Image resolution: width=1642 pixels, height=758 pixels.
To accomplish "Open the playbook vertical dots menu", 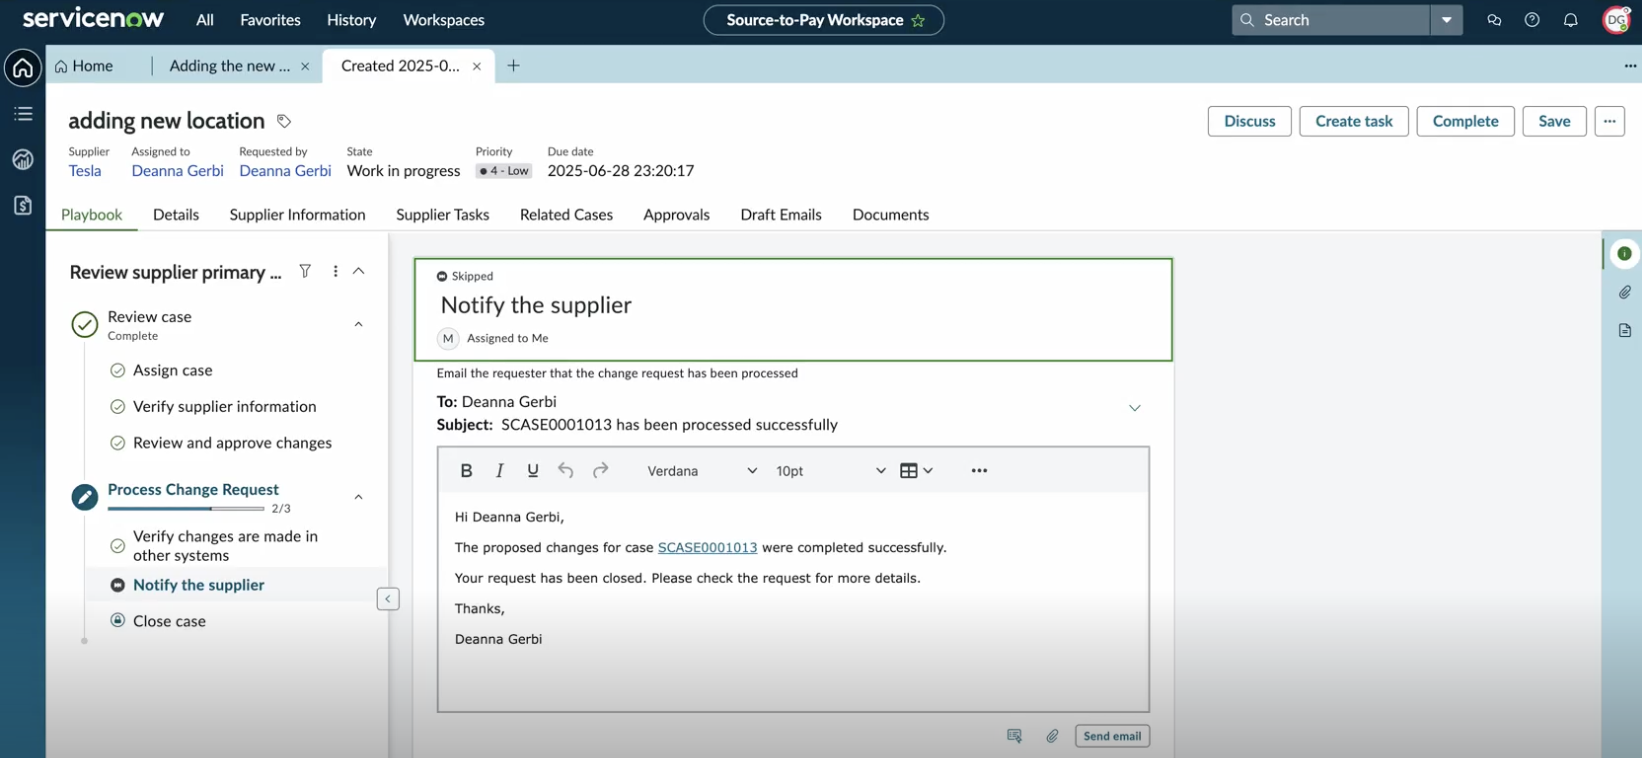I will 335,271.
